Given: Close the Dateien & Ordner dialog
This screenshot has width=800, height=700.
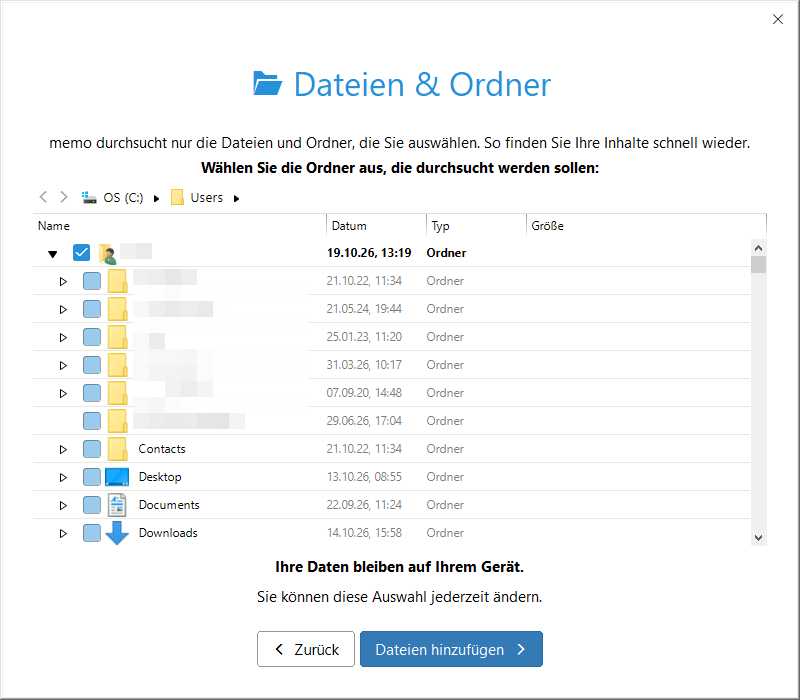Looking at the screenshot, I should click(778, 19).
